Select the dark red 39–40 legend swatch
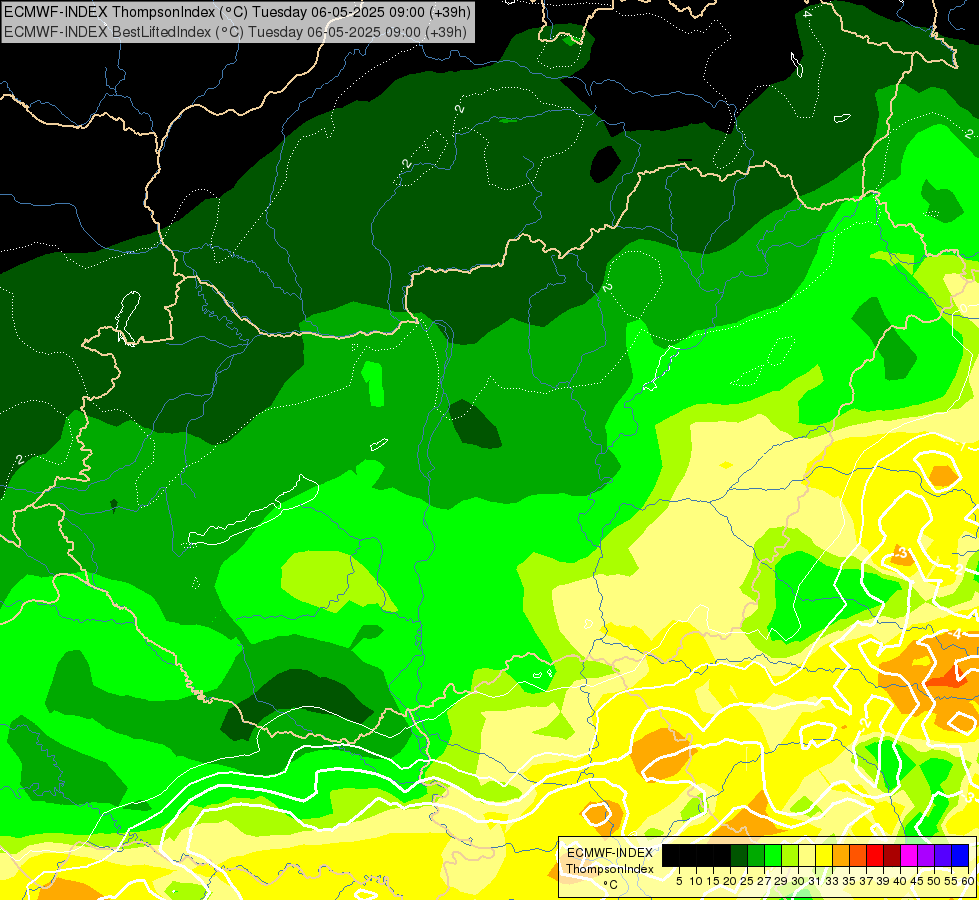 click(x=892, y=855)
